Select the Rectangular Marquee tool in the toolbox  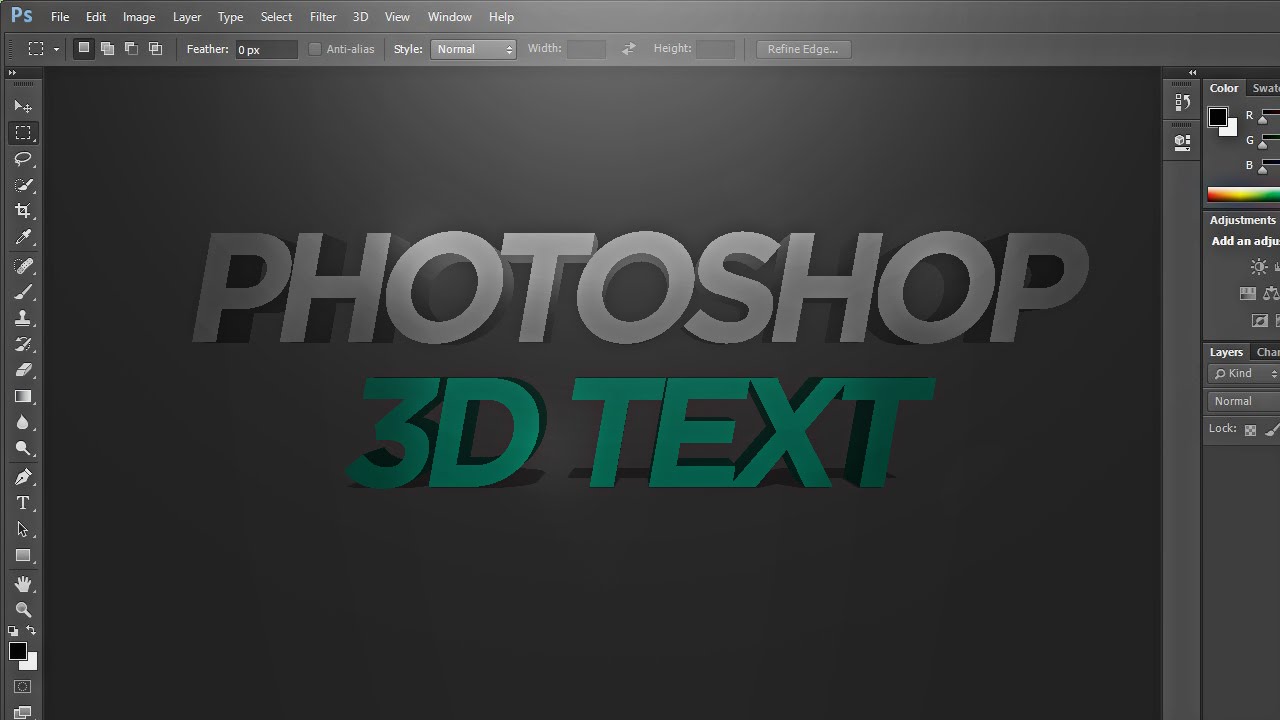(23, 132)
